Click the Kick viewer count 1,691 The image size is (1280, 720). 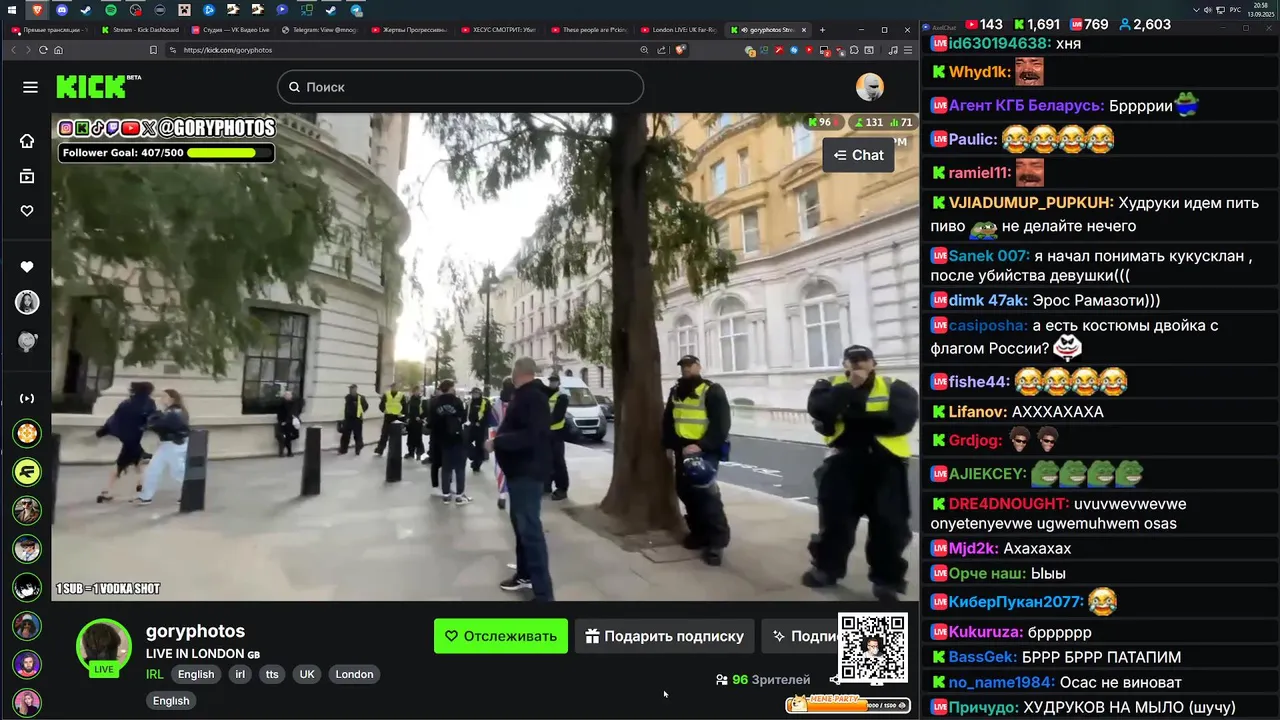[x=1036, y=24]
